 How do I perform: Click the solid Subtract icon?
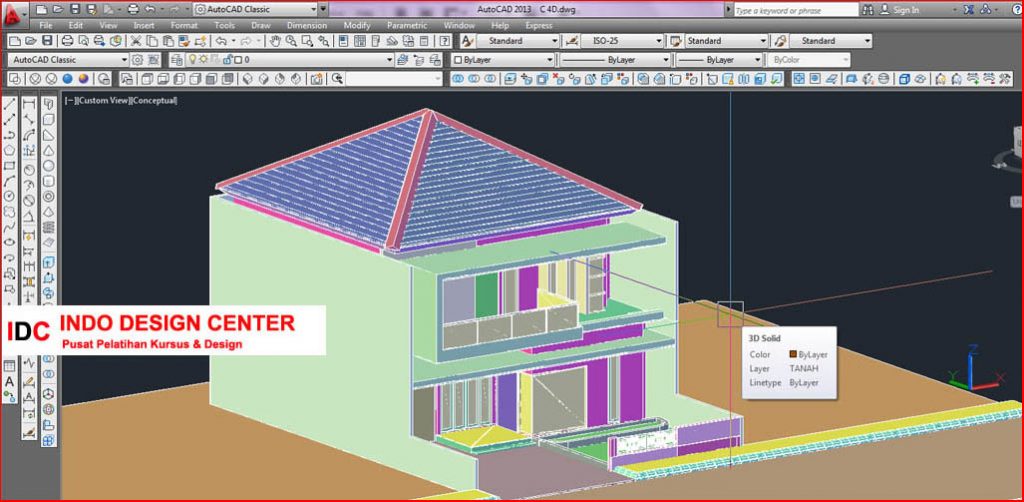click(474, 79)
